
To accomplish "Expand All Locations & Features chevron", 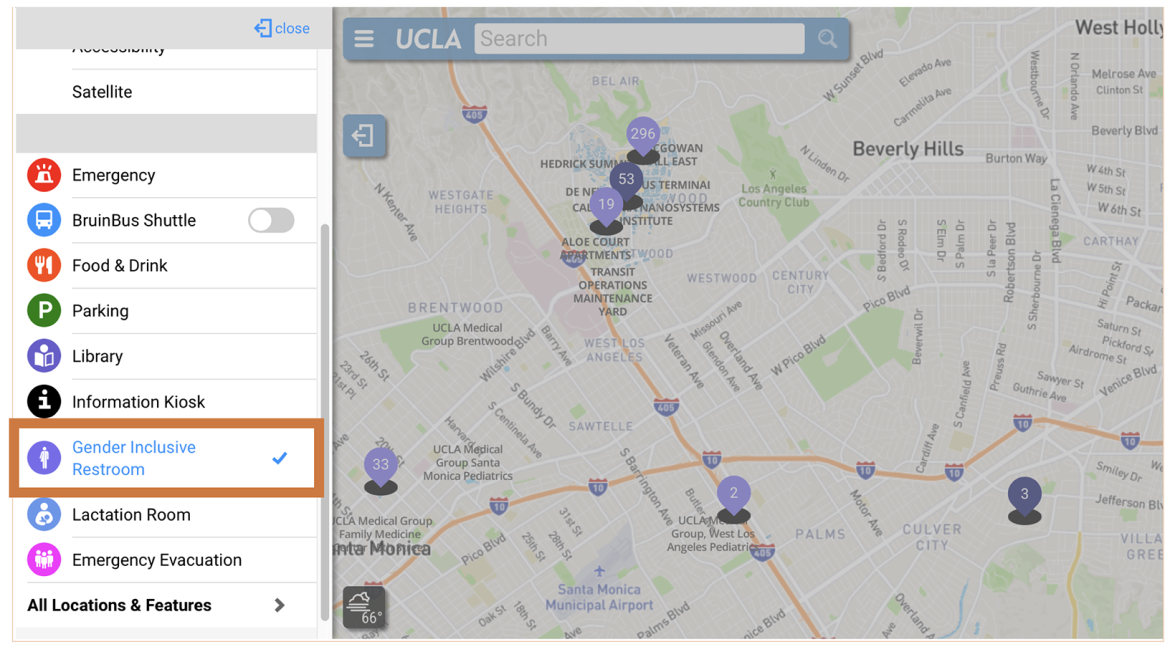I will click(280, 605).
